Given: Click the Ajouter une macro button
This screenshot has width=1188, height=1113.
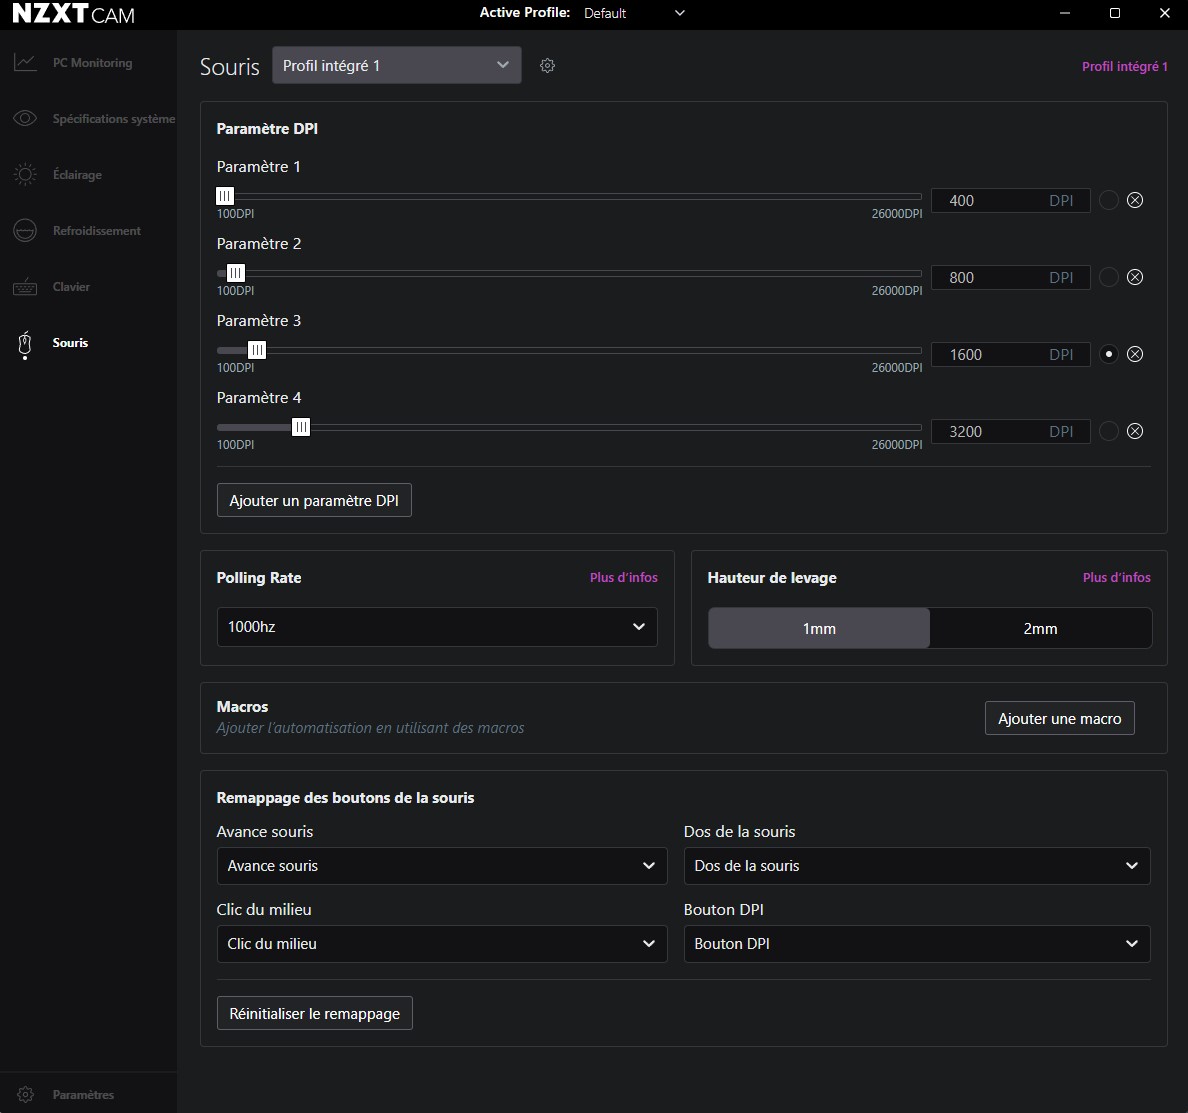Looking at the screenshot, I should pyautogui.click(x=1059, y=719).
